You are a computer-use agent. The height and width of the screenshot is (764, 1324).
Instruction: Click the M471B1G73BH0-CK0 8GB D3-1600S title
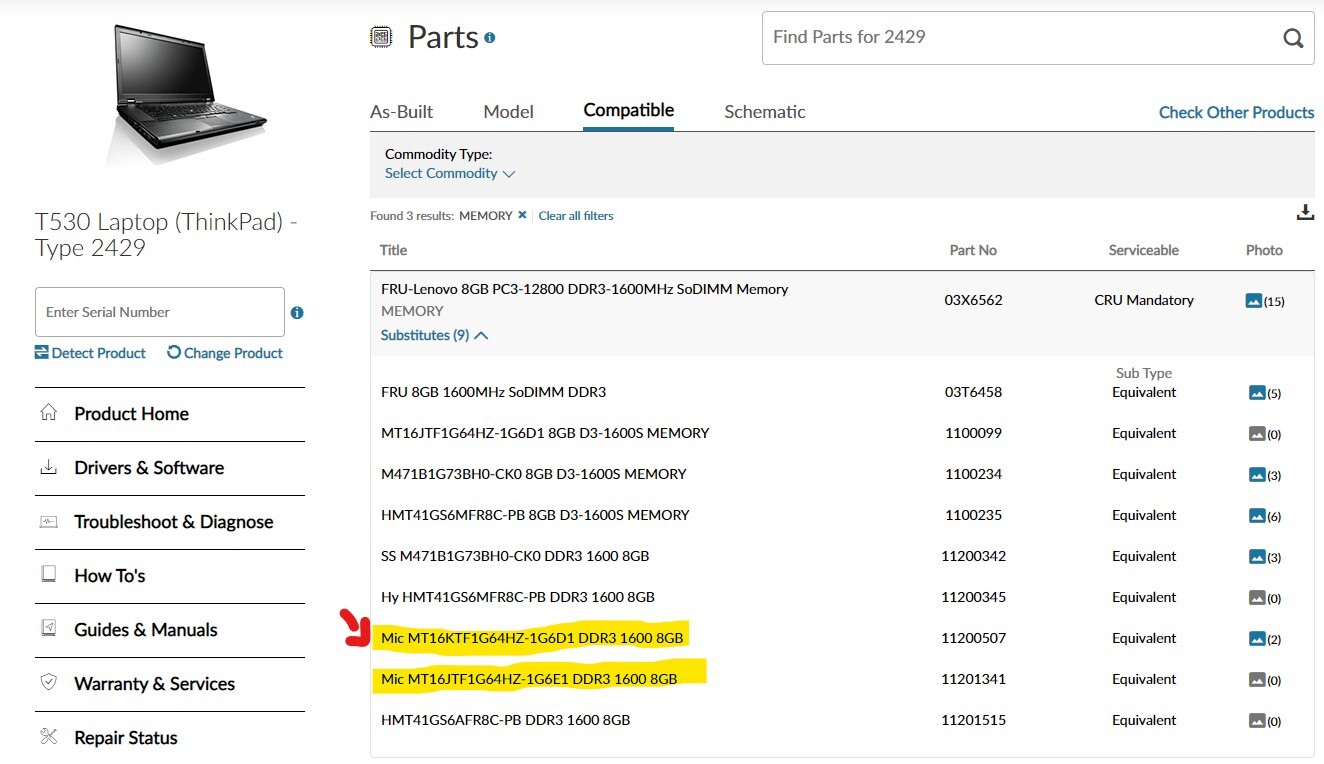tap(534, 474)
